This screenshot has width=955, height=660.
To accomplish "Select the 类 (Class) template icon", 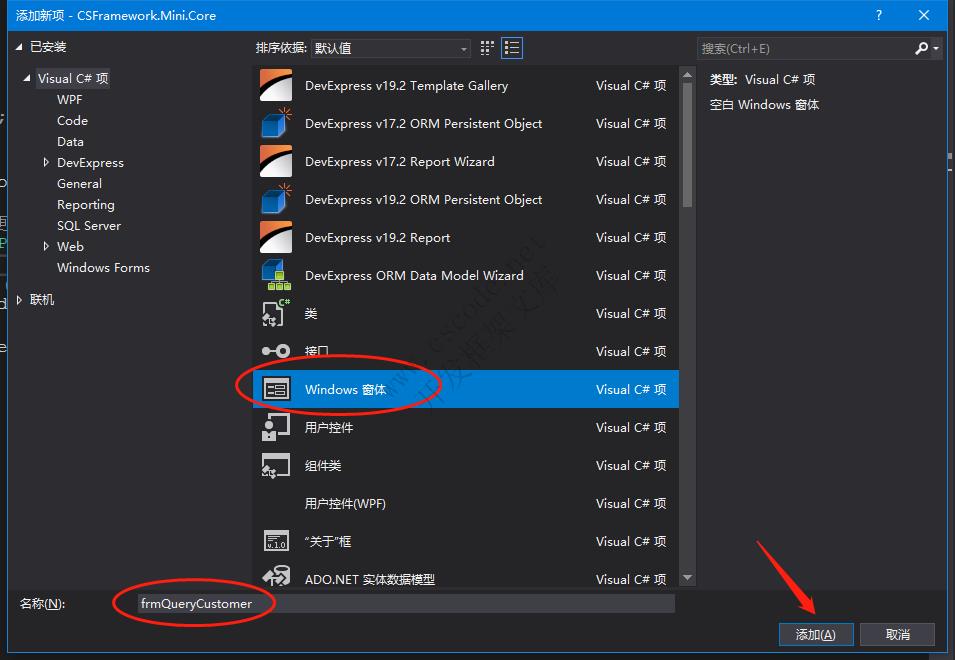I will [x=275, y=313].
